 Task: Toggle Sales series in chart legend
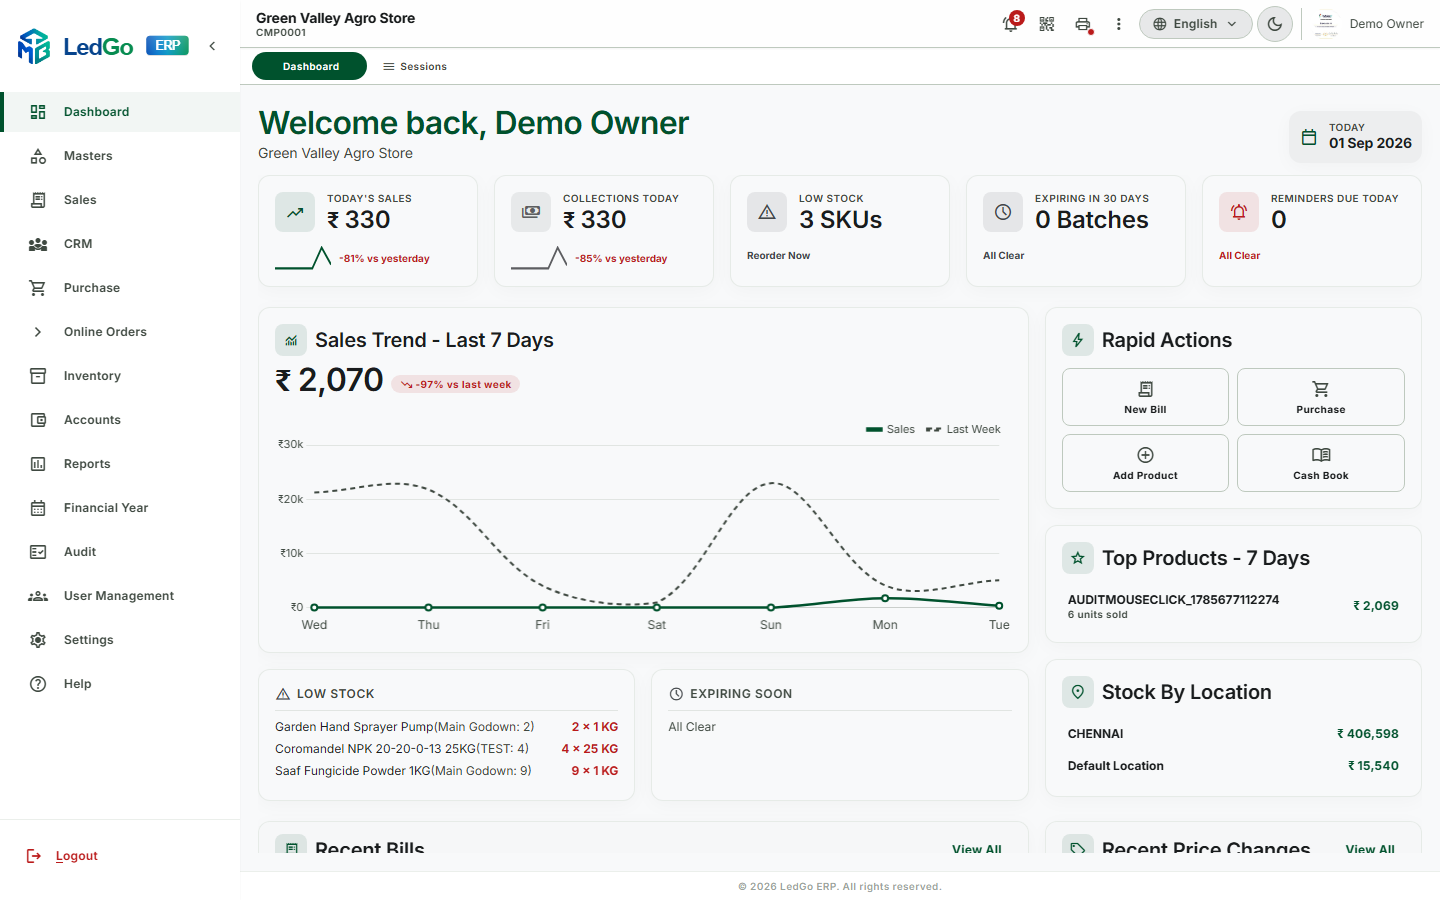tap(890, 429)
